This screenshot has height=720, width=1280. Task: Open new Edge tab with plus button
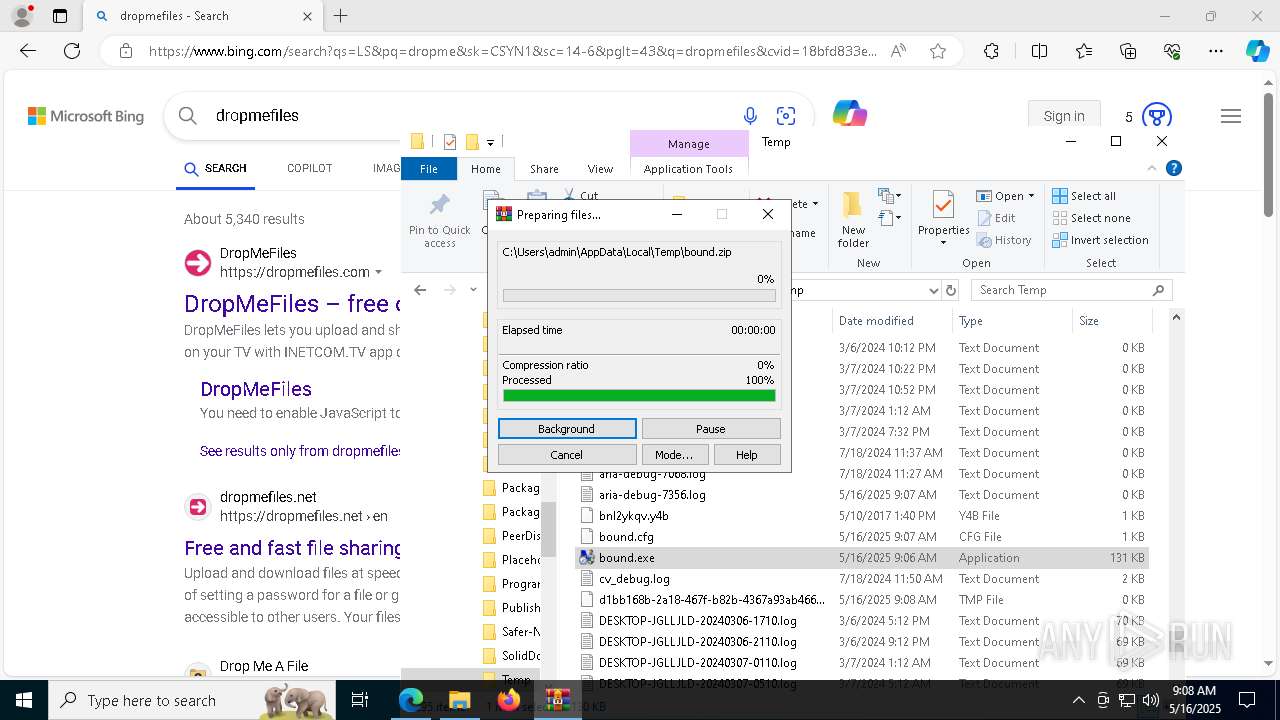click(340, 16)
